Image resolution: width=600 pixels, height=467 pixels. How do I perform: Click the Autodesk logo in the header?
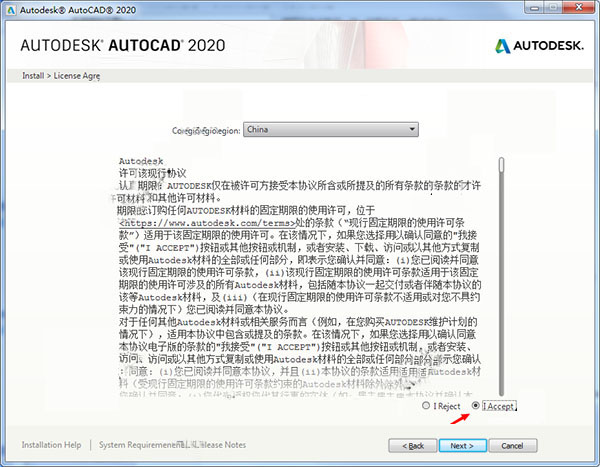click(539, 46)
